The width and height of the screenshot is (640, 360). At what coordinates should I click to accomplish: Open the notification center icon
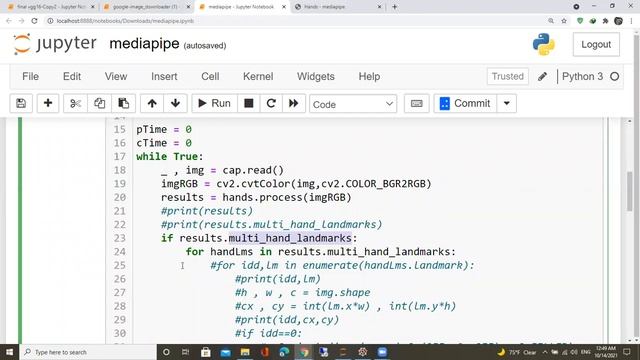point(627,352)
